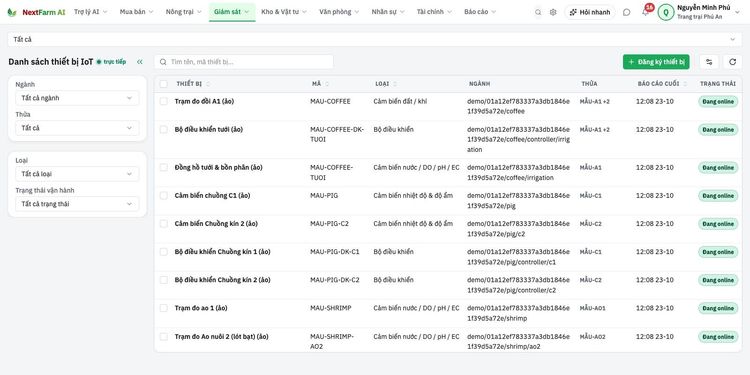
Task: Open the search magnifier in top bar
Action: 538,12
